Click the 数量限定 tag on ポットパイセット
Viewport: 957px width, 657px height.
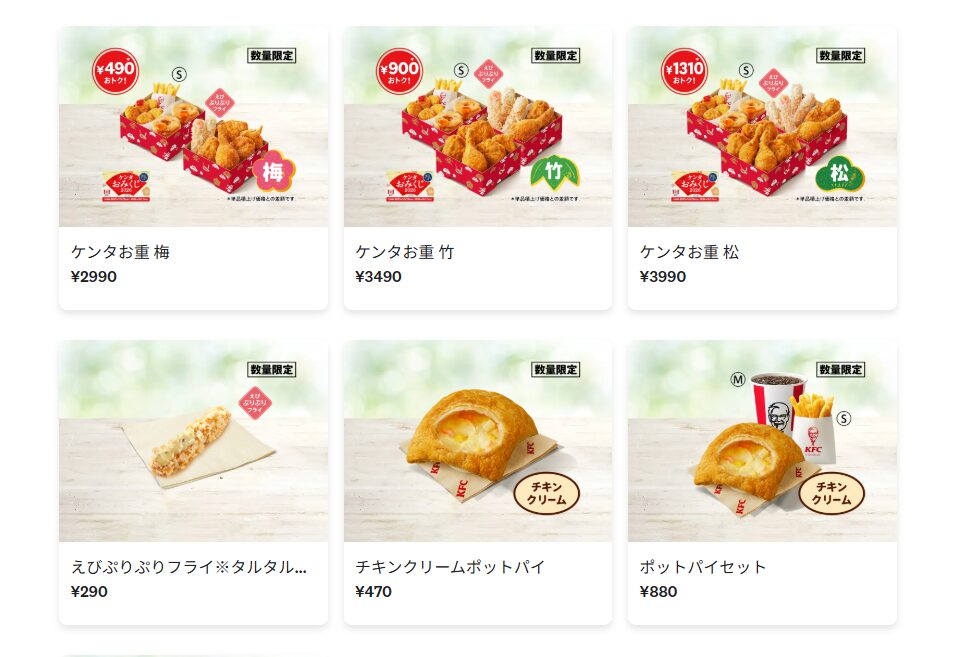840,369
